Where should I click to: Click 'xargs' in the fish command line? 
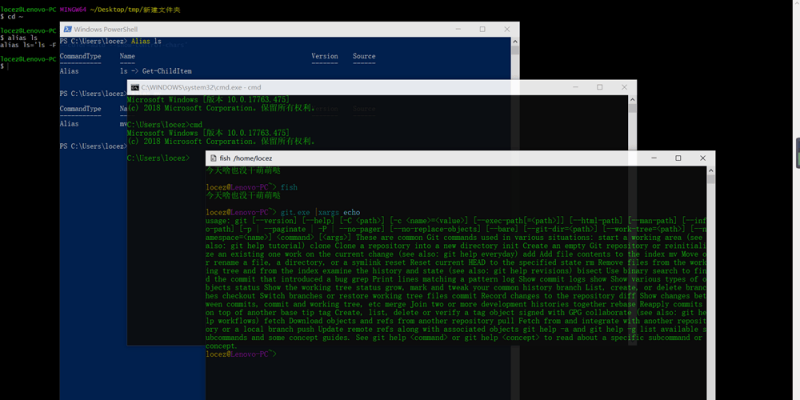(329, 212)
